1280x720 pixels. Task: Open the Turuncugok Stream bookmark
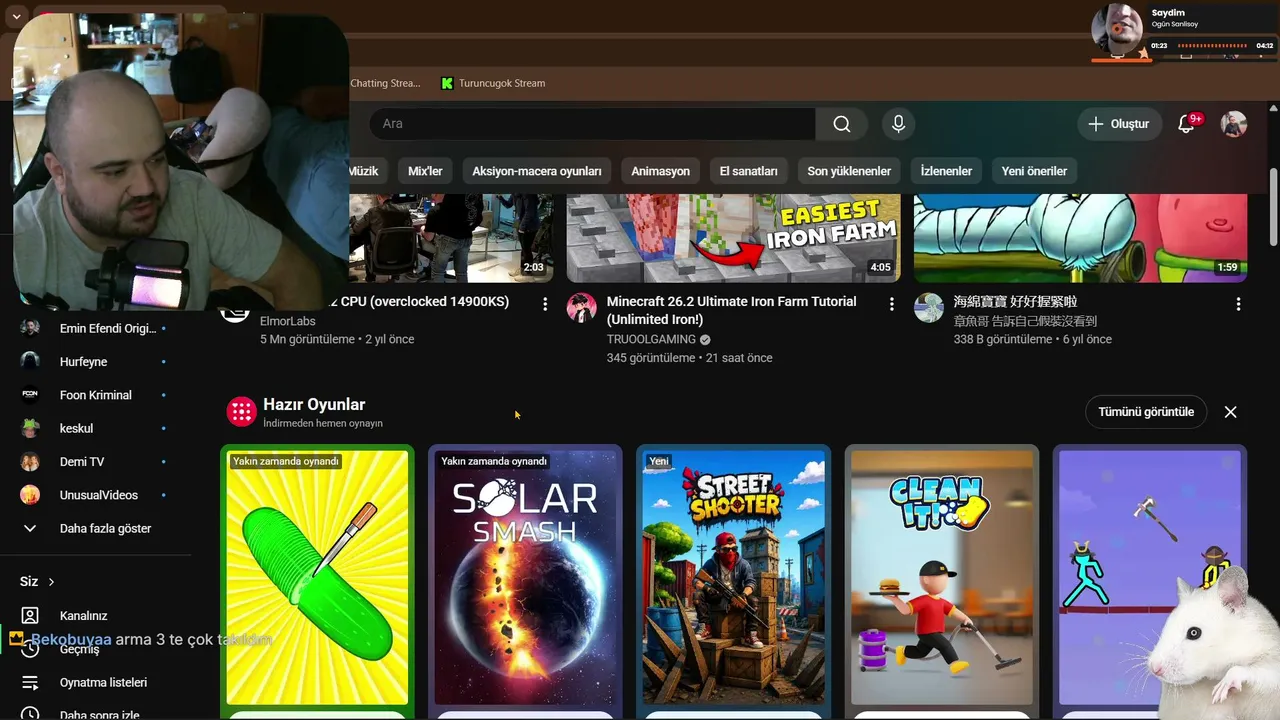493,83
